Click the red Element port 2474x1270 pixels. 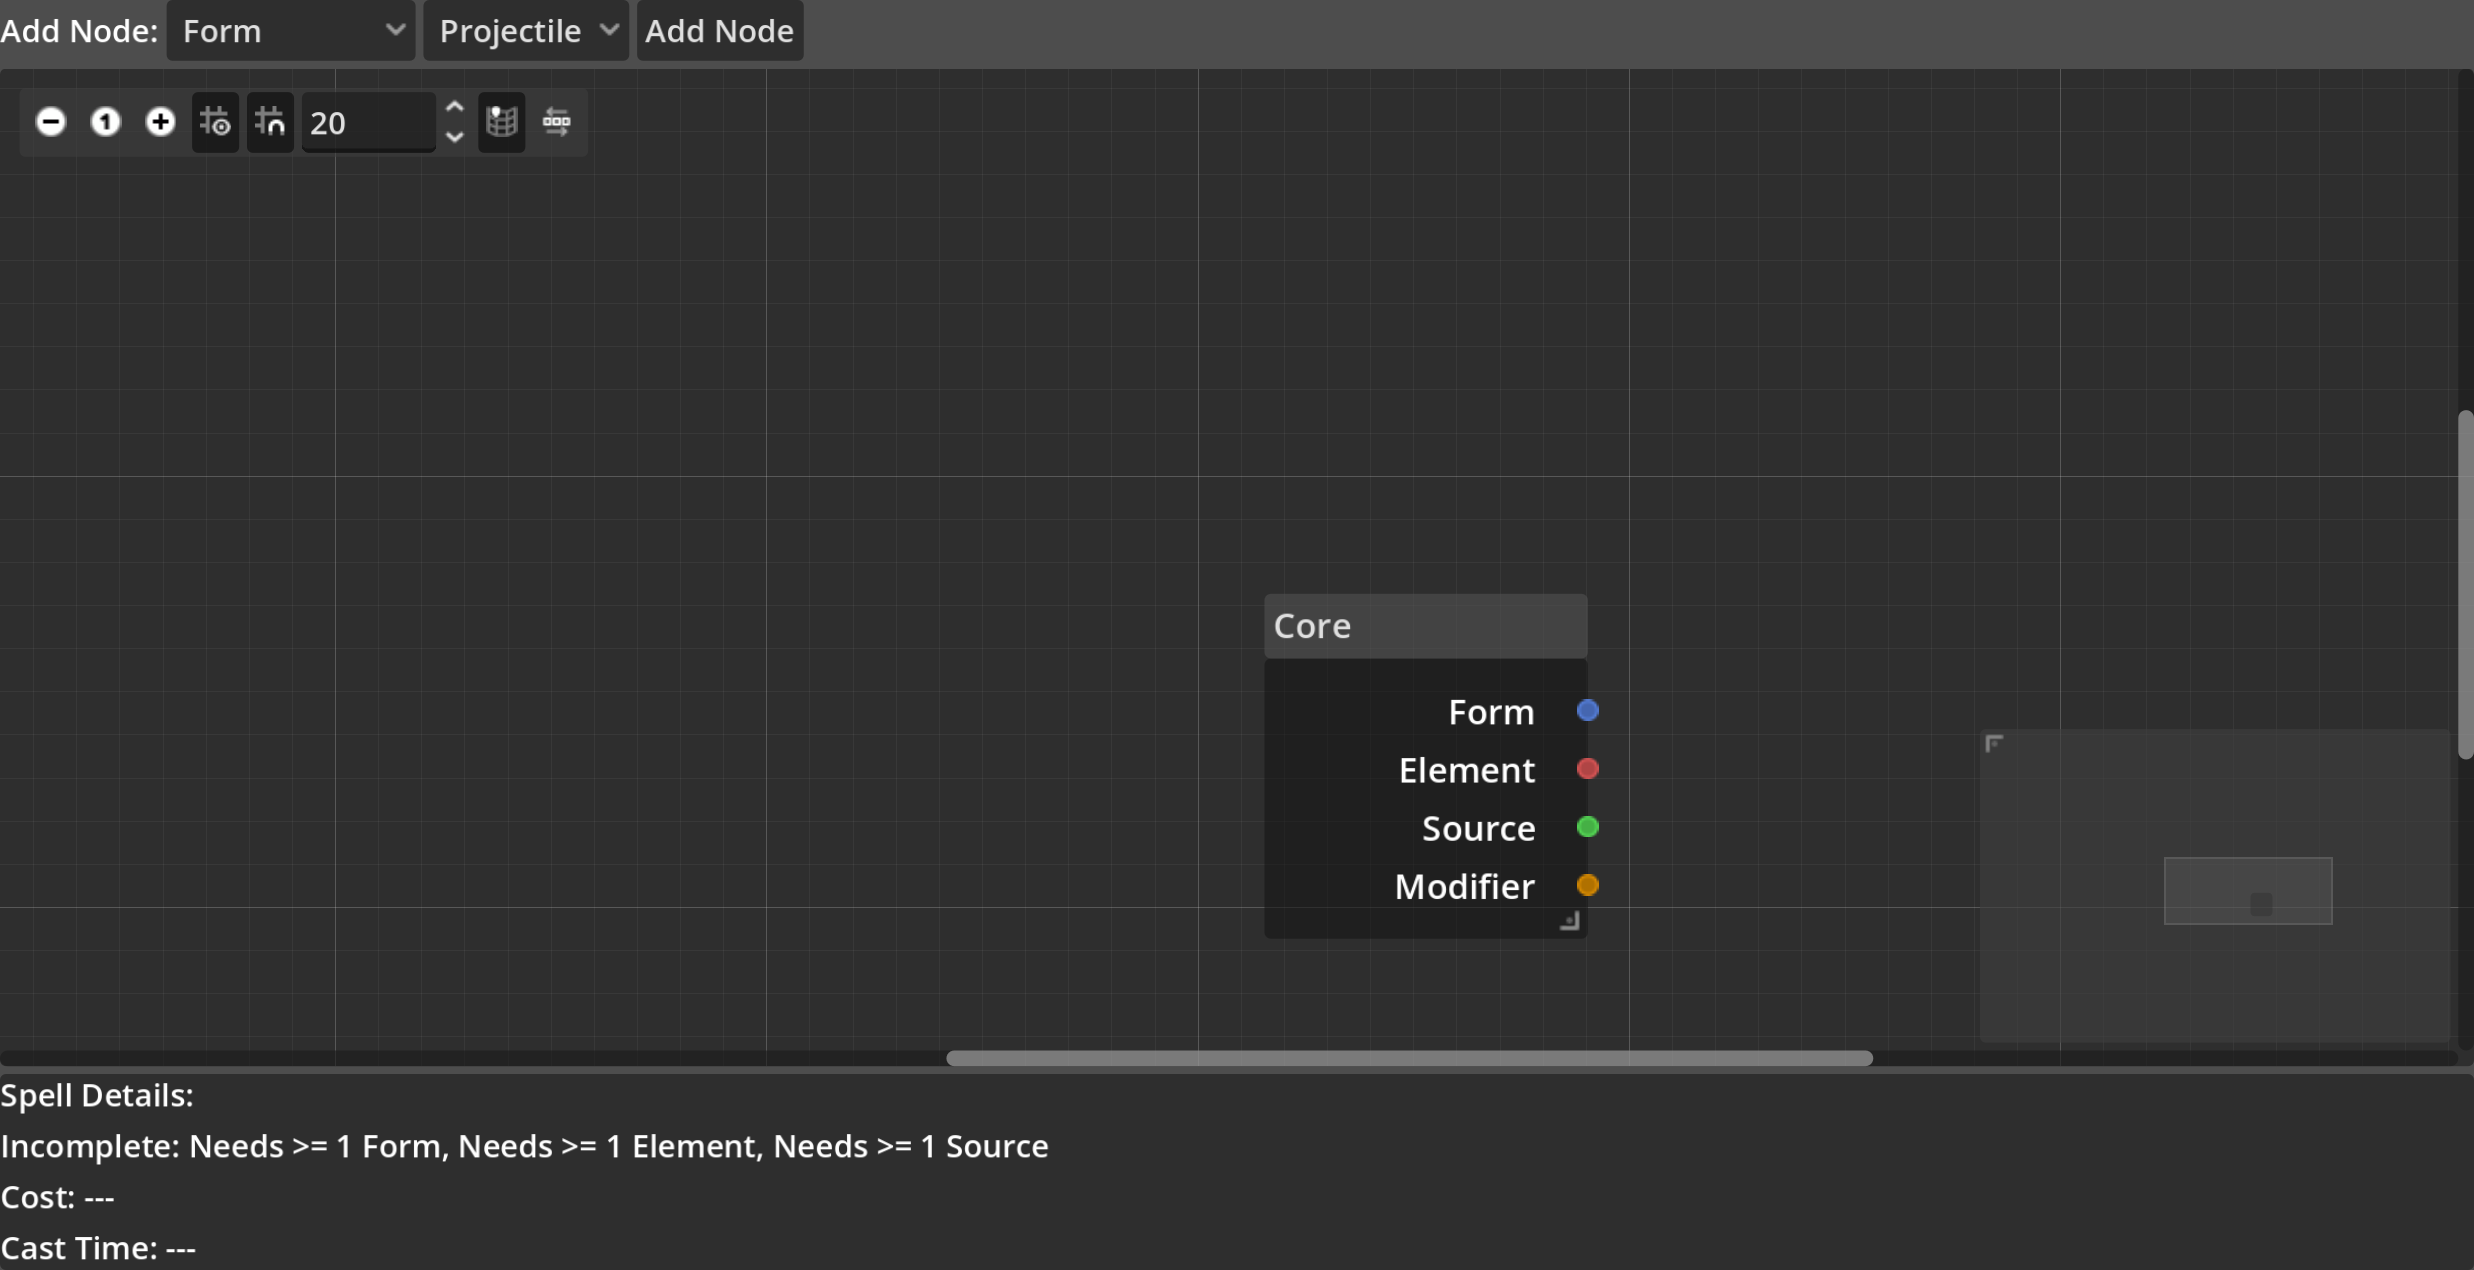1587,769
